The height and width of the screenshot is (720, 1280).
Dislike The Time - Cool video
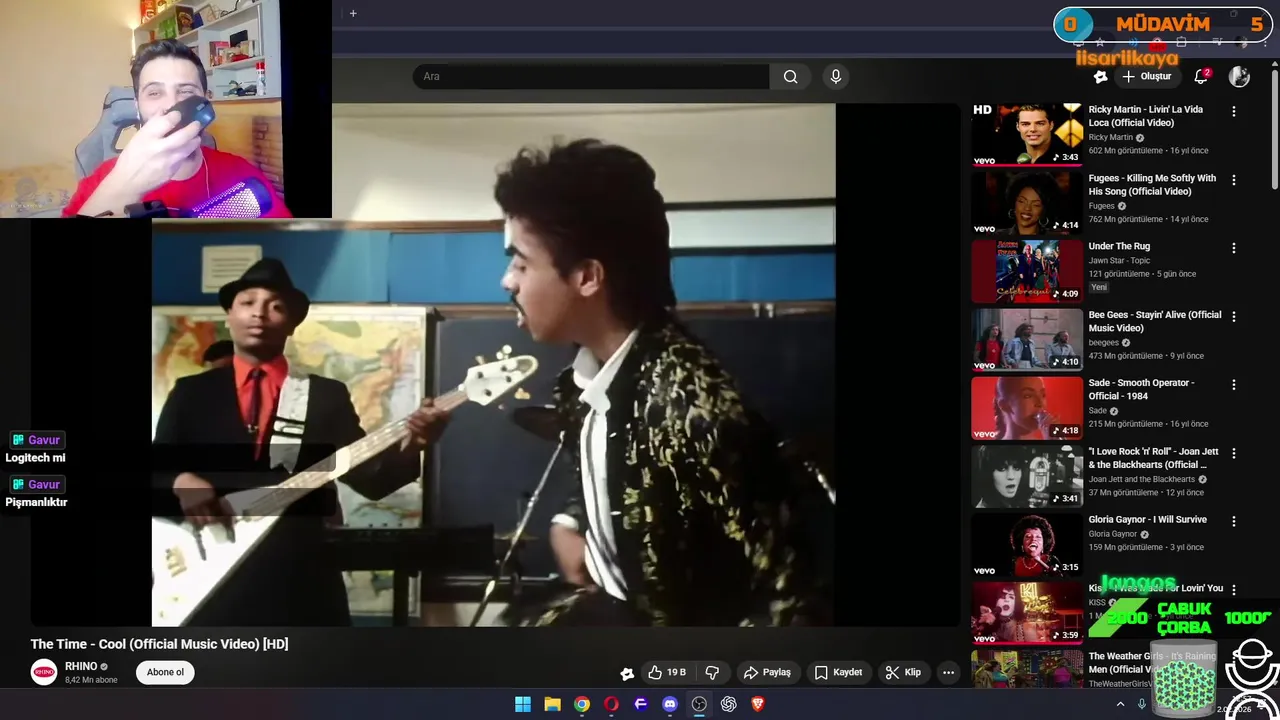[712, 673]
